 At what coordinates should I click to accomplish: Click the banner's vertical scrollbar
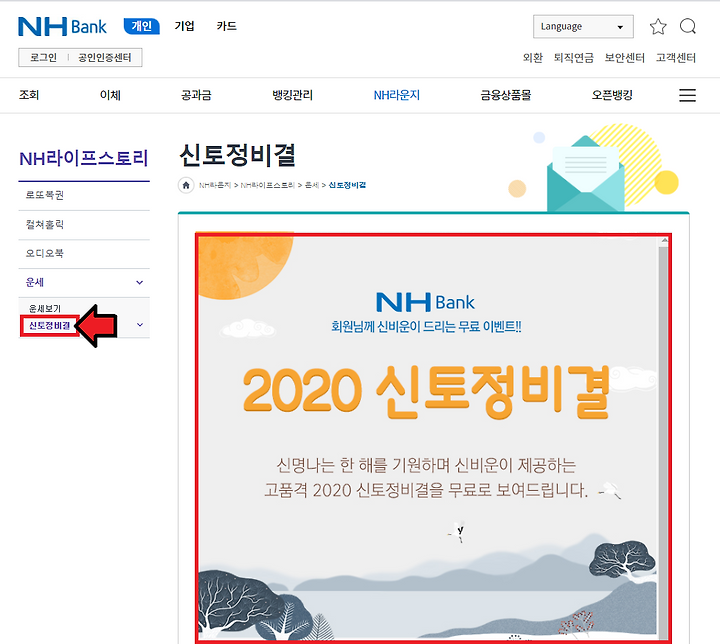coord(663,441)
